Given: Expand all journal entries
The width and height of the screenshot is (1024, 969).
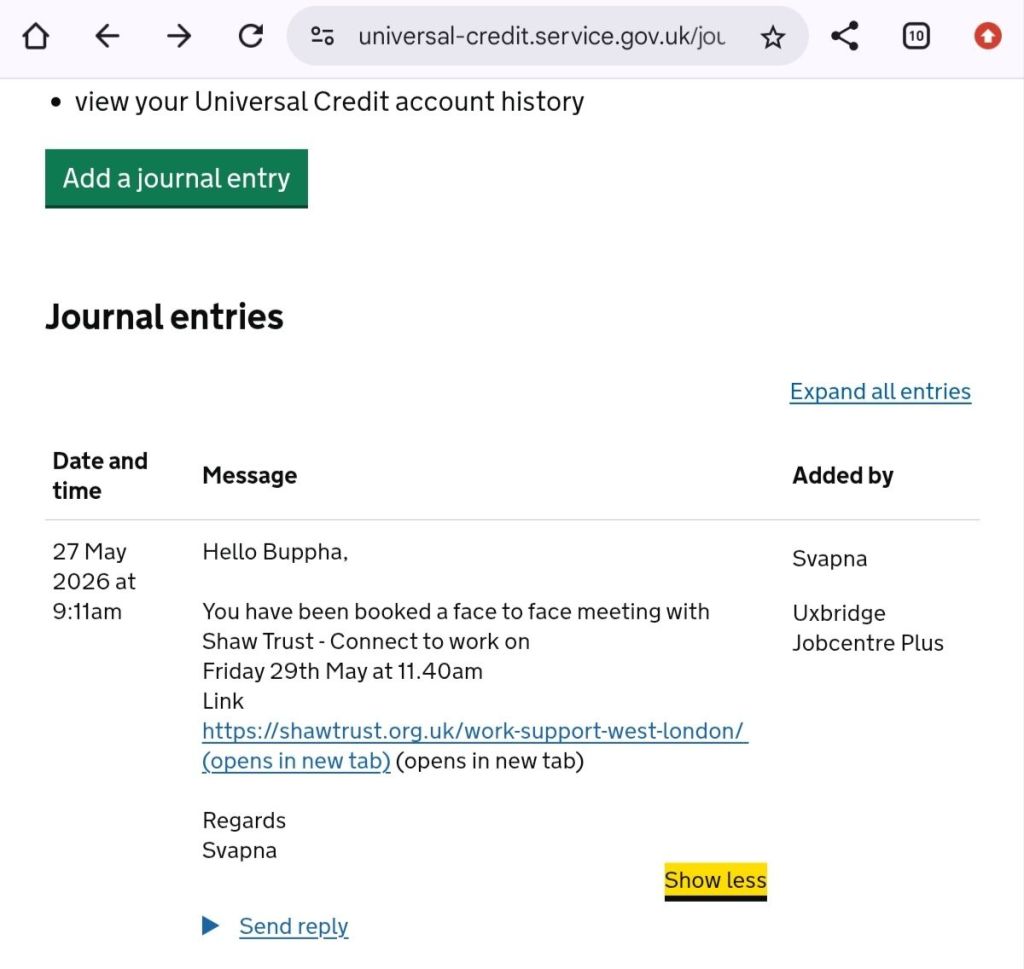Looking at the screenshot, I should [x=880, y=391].
